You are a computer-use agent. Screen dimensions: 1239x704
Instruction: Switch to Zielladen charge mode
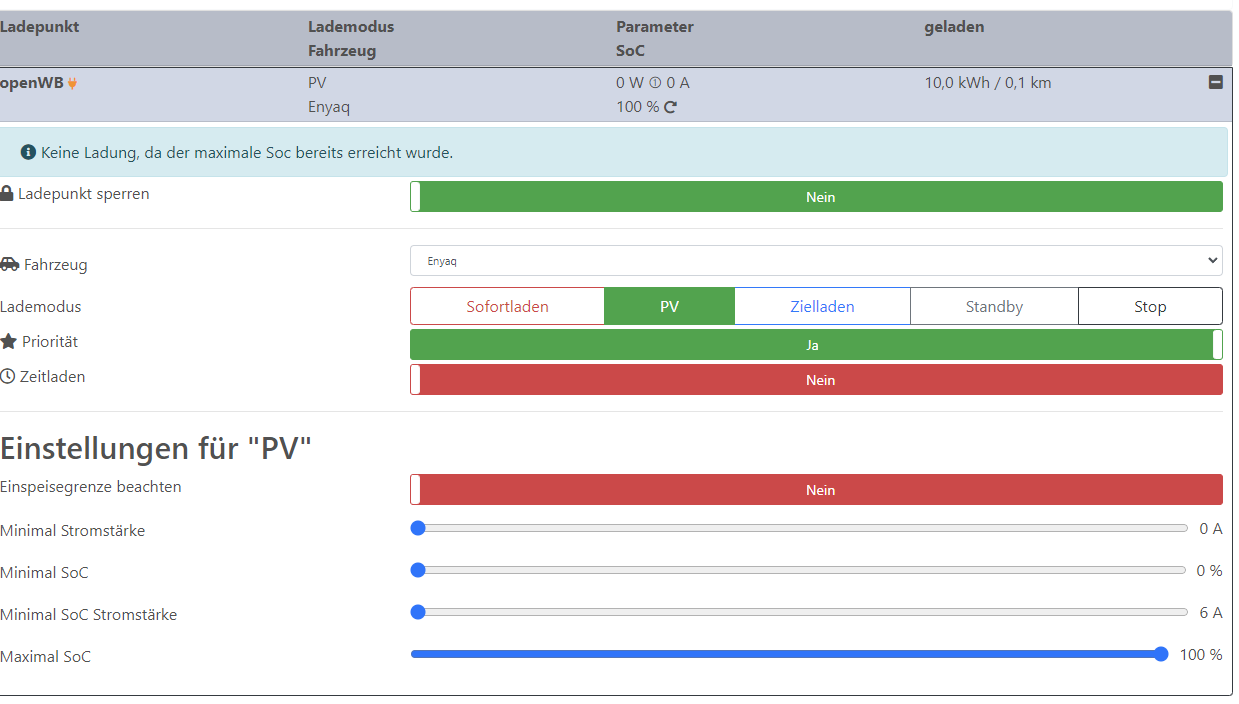pyautogui.click(x=822, y=307)
